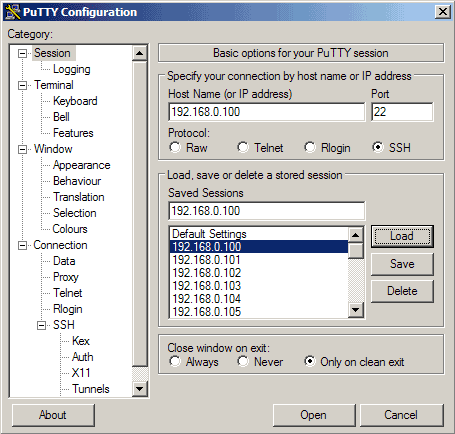455x434 pixels.
Task: Click the Save session button
Action: 402,264
